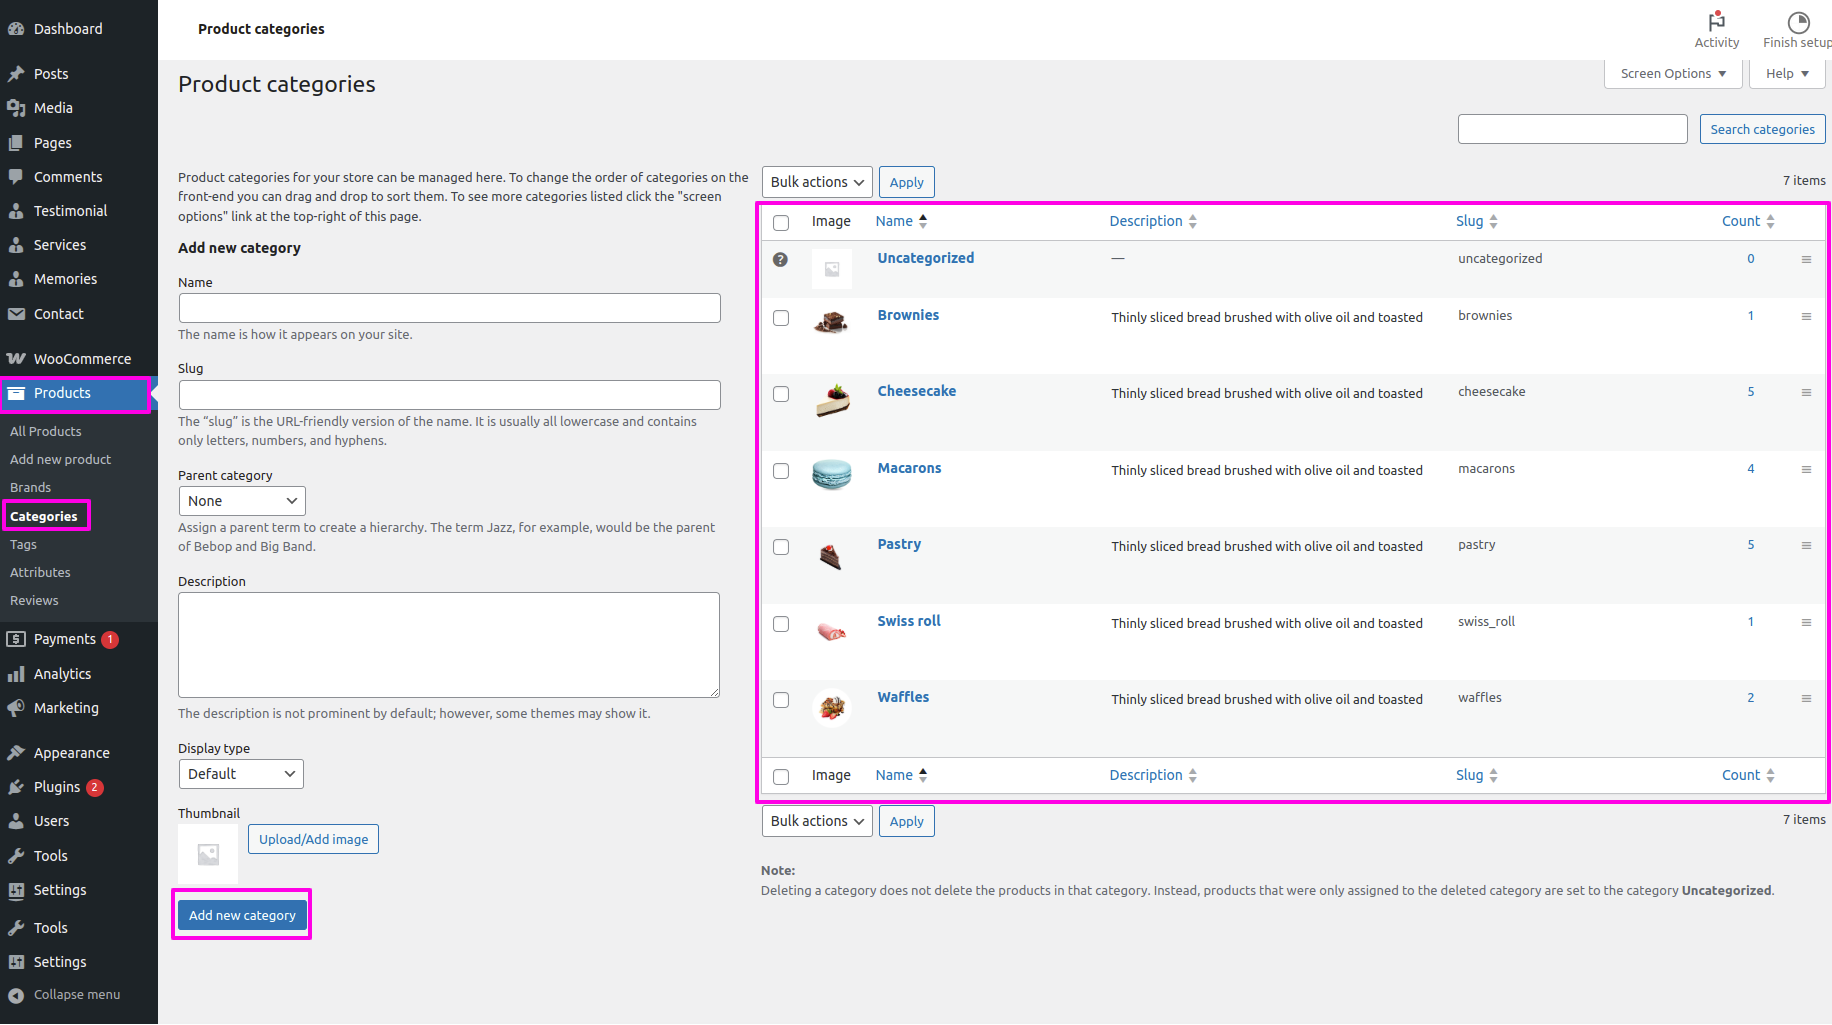This screenshot has width=1832, height=1025.
Task: Click the Collapse menu arrow icon
Action: pos(16,995)
